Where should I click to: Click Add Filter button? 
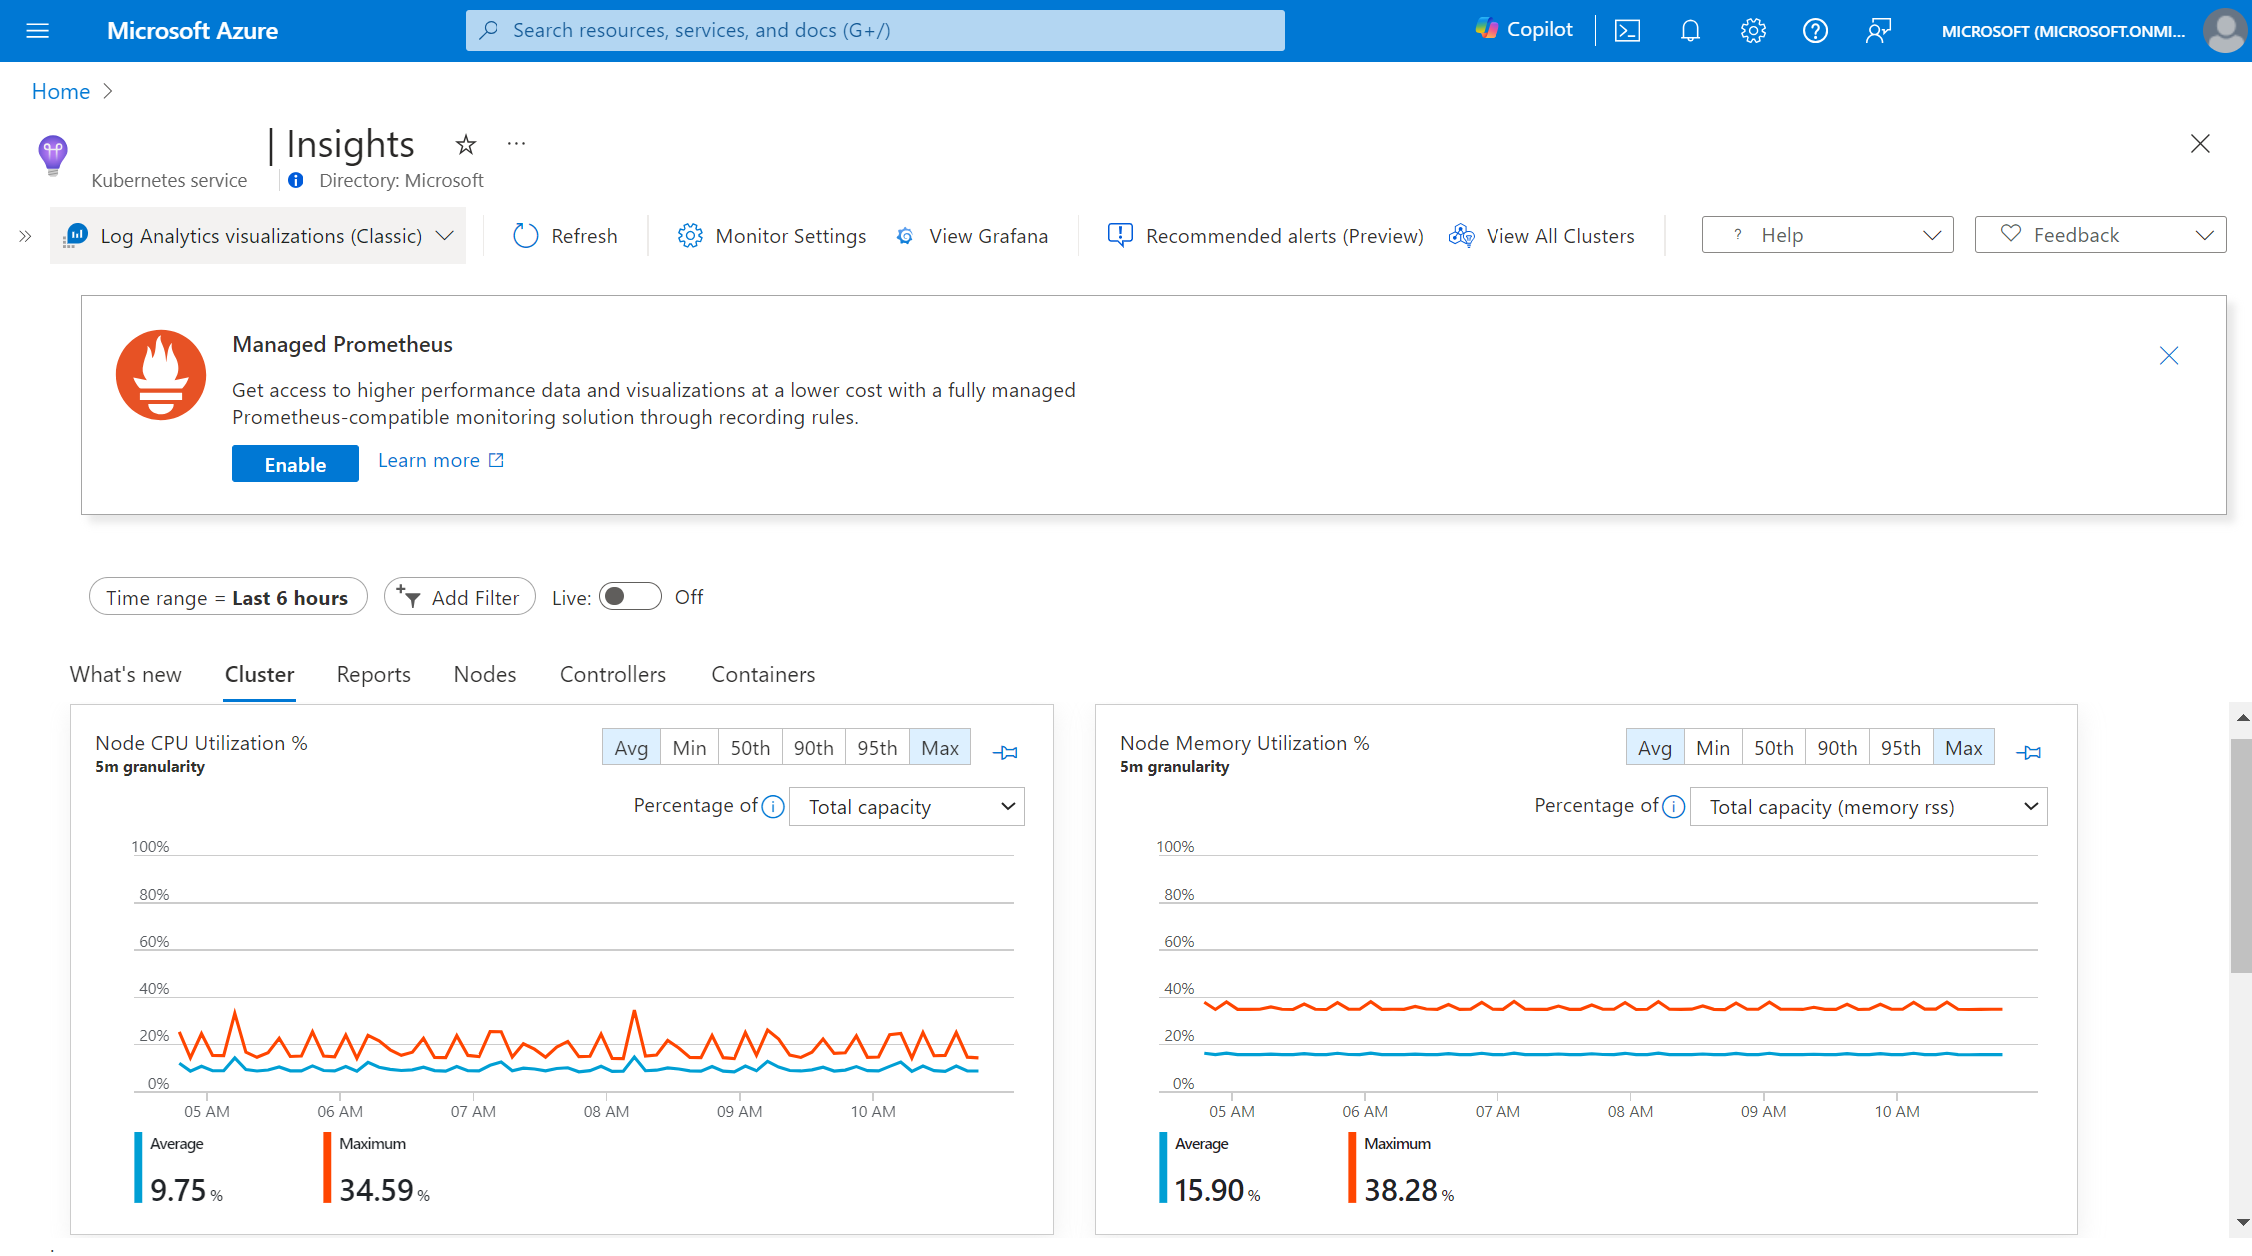[458, 597]
